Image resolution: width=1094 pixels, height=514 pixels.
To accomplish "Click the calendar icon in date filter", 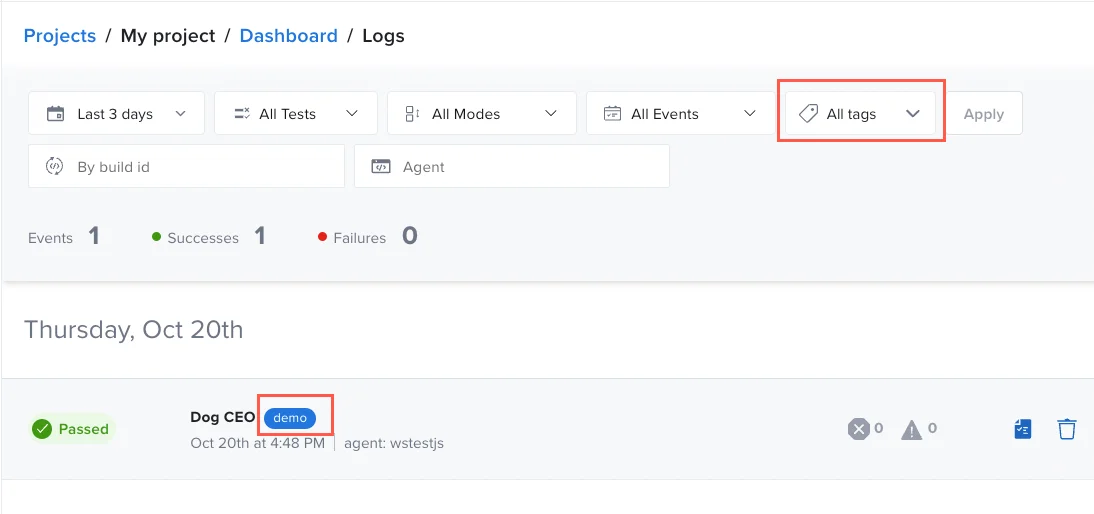I will (56, 114).
